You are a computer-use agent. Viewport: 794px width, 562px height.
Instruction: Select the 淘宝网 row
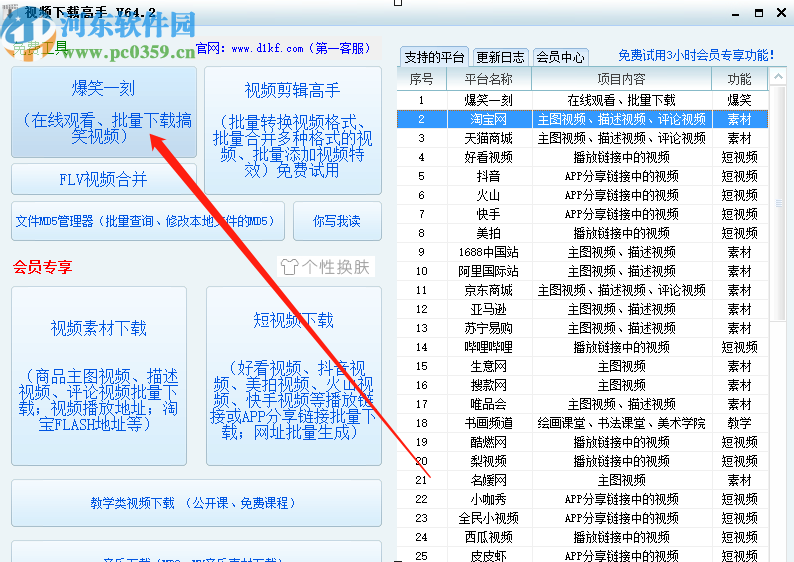coord(582,119)
